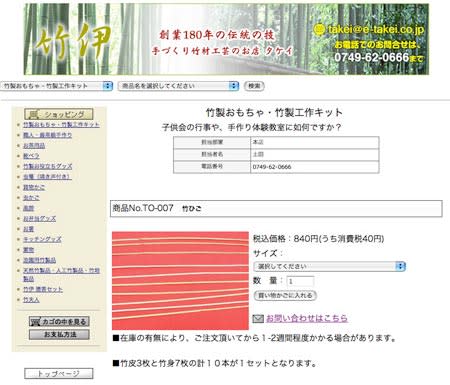
Task: Open the キッチングッズ category link
Action: (42, 239)
